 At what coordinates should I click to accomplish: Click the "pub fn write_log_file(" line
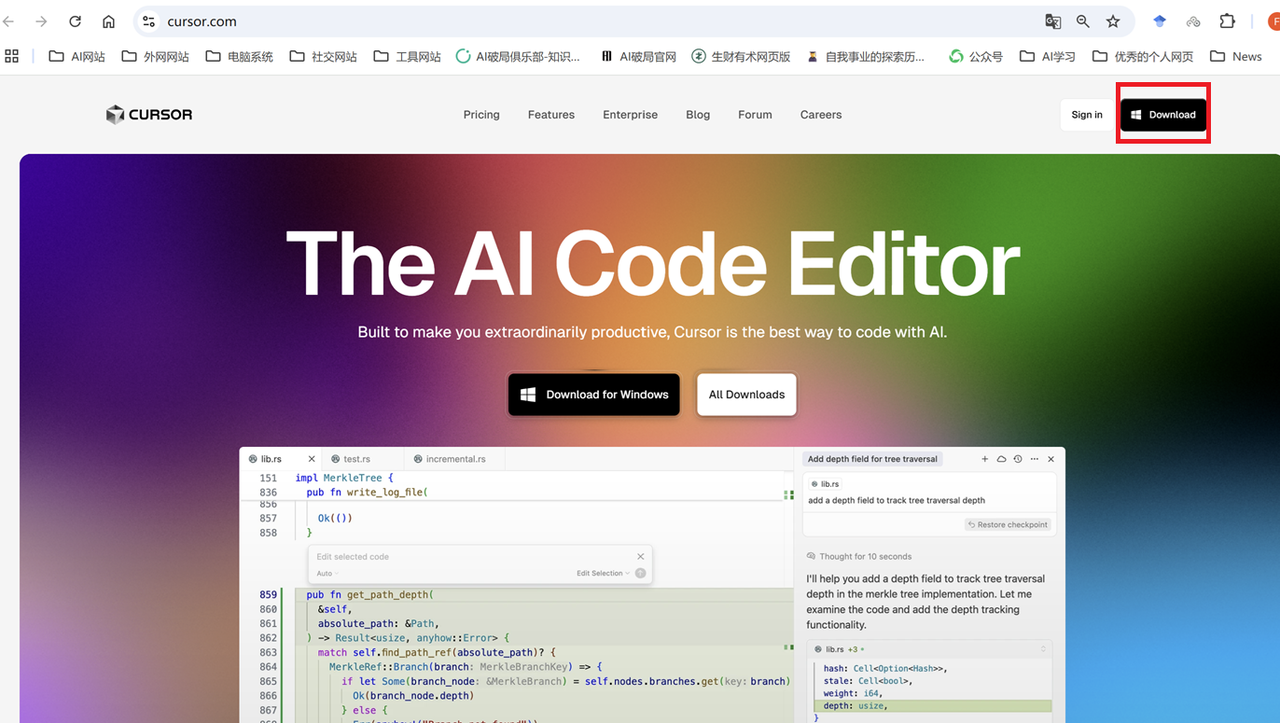367,492
